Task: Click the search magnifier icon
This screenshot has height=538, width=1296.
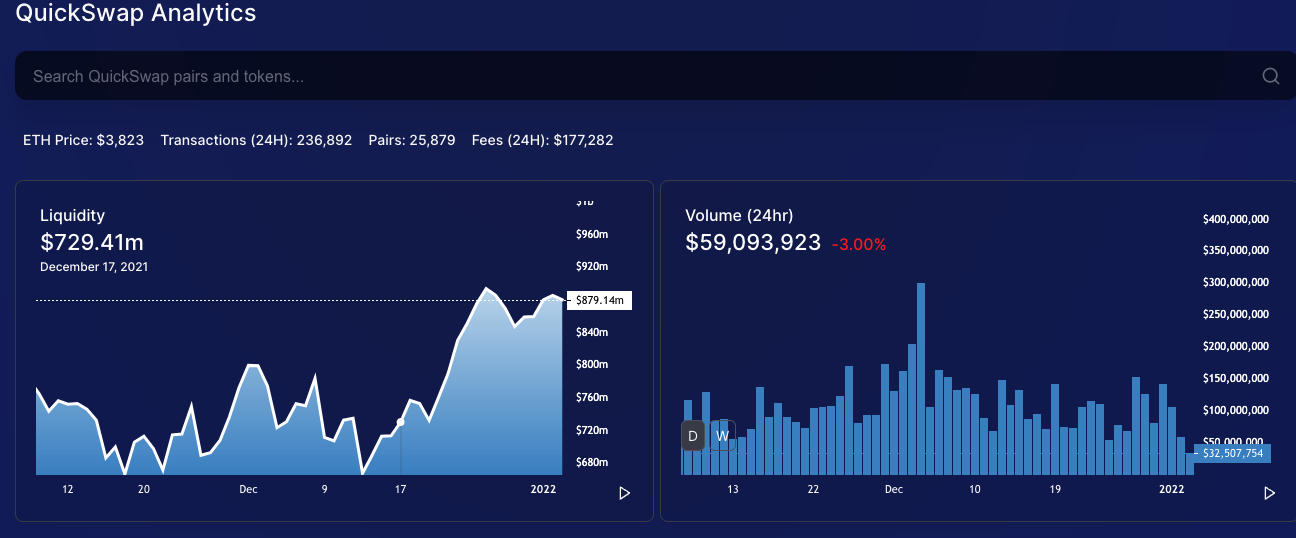Action: coord(1271,76)
